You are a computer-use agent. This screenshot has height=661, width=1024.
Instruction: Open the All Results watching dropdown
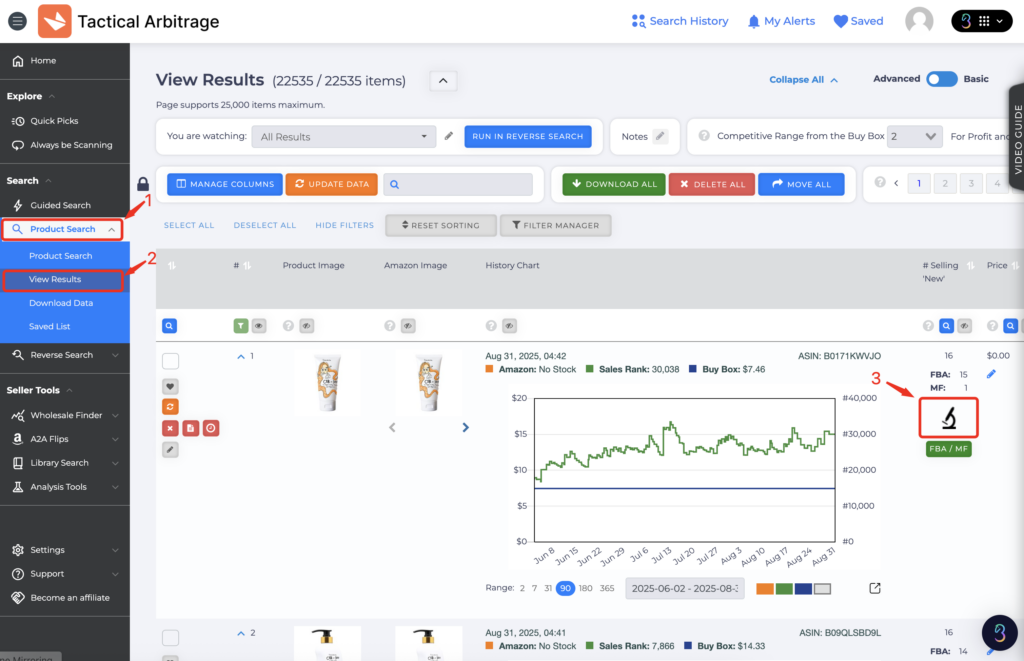tap(344, 137)
